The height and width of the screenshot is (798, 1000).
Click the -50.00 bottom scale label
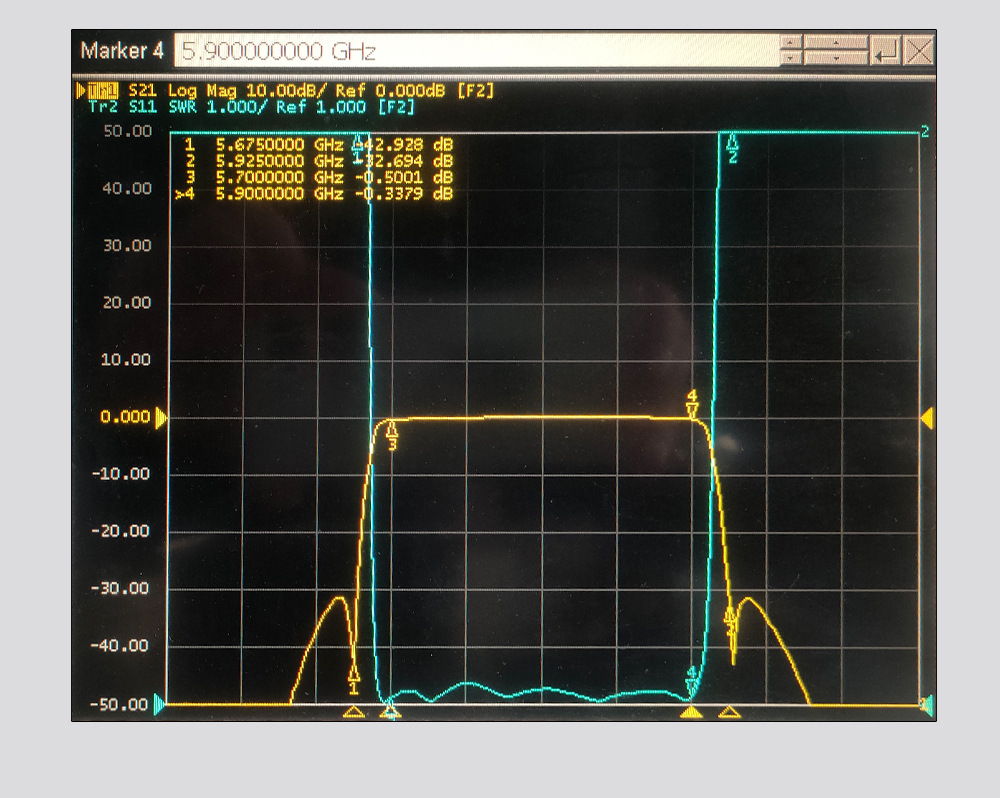(119, 704)
